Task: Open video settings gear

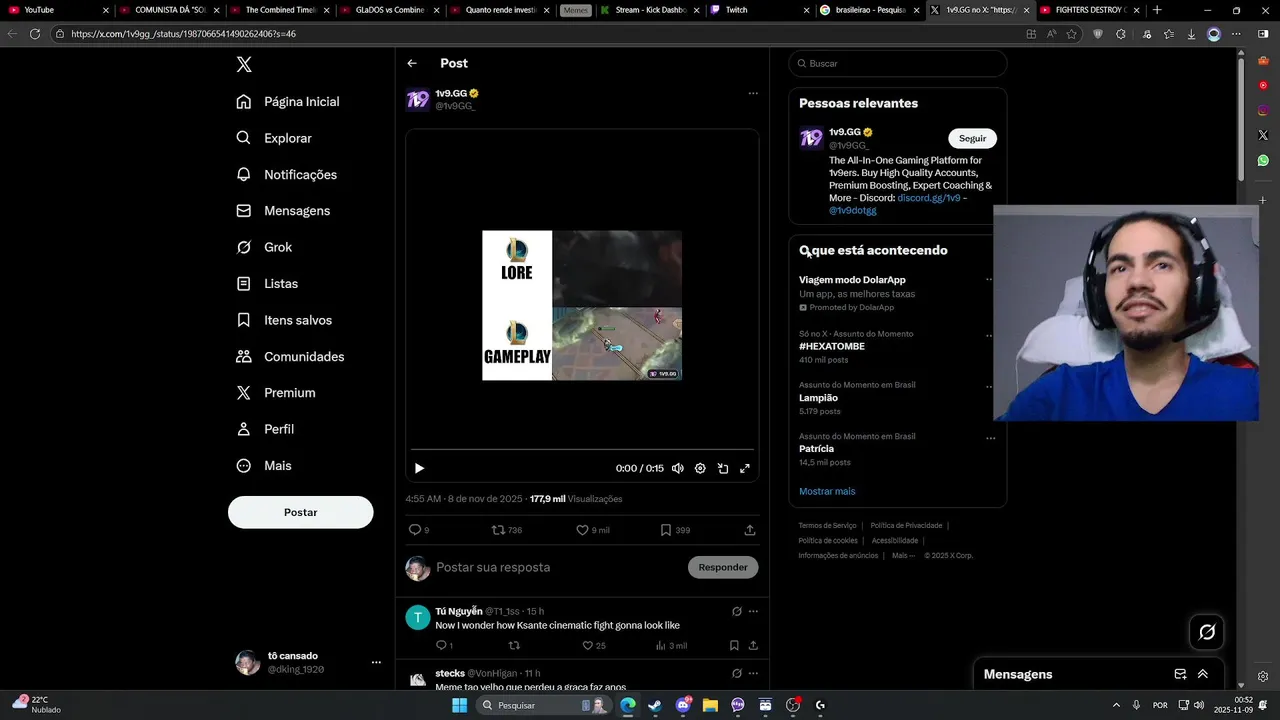Action: click(x=700, y=468)
